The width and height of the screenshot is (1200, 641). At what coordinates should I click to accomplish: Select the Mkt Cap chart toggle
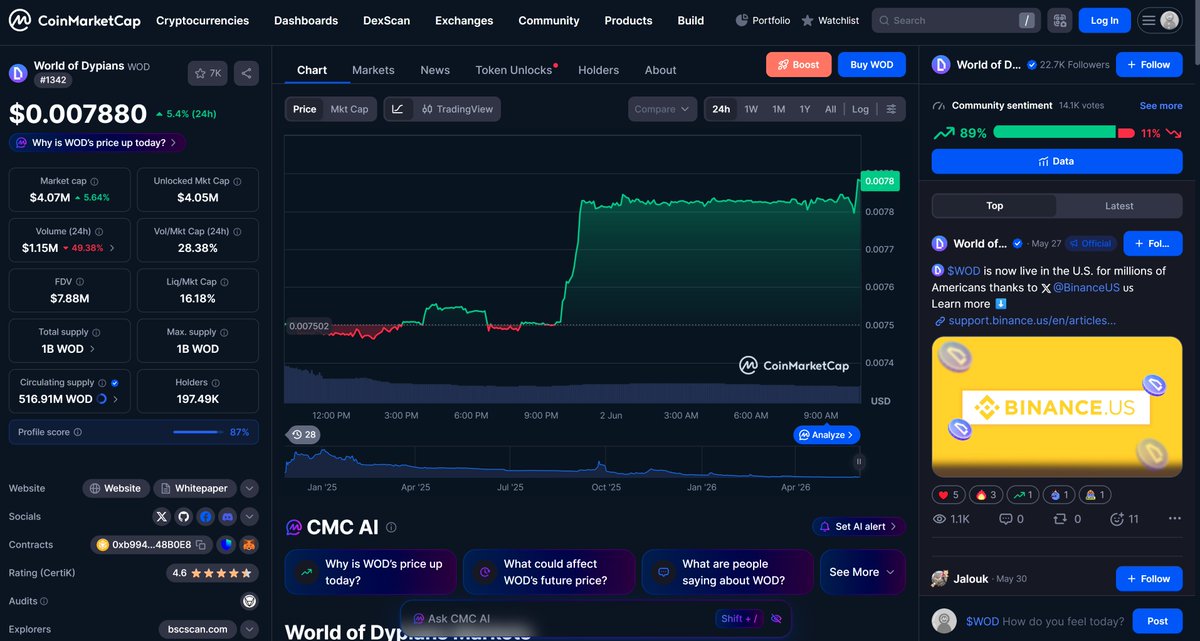click(x=350, y=109)
